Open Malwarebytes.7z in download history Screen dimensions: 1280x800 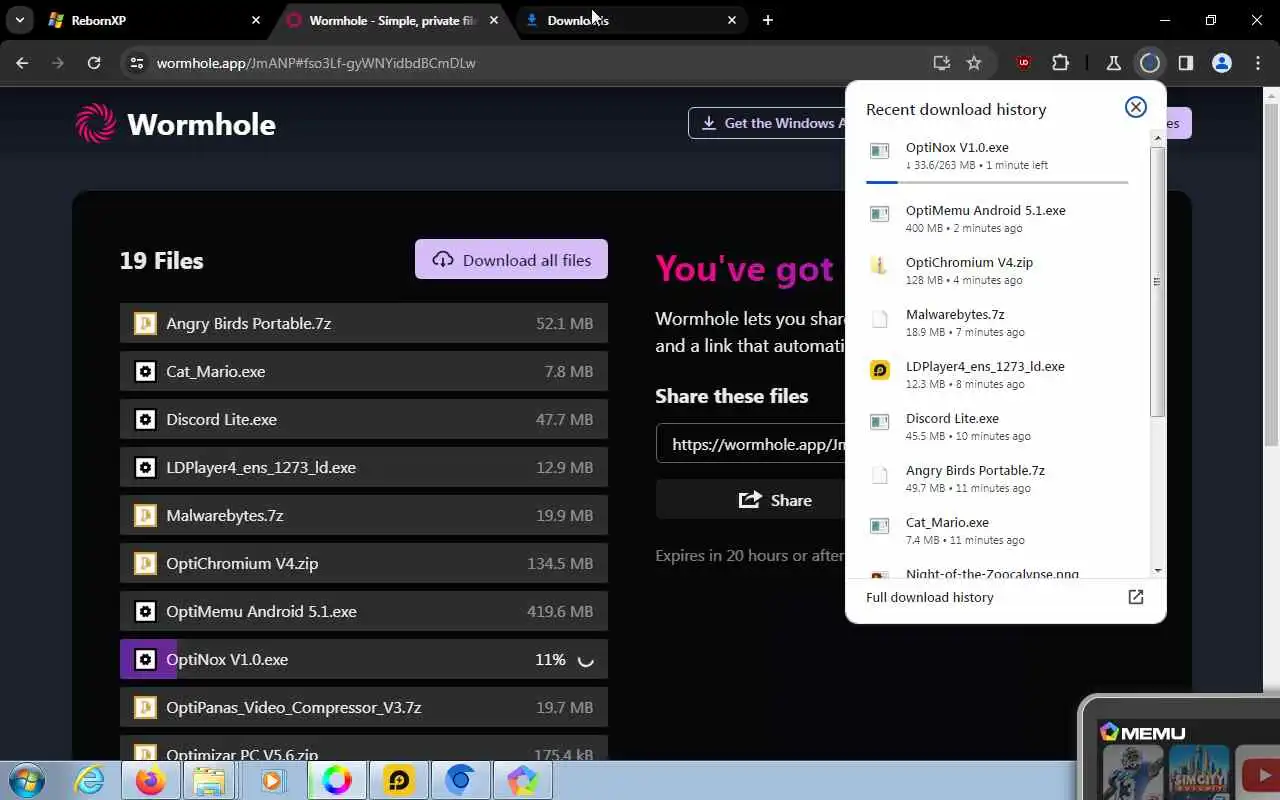click(997, 323)
